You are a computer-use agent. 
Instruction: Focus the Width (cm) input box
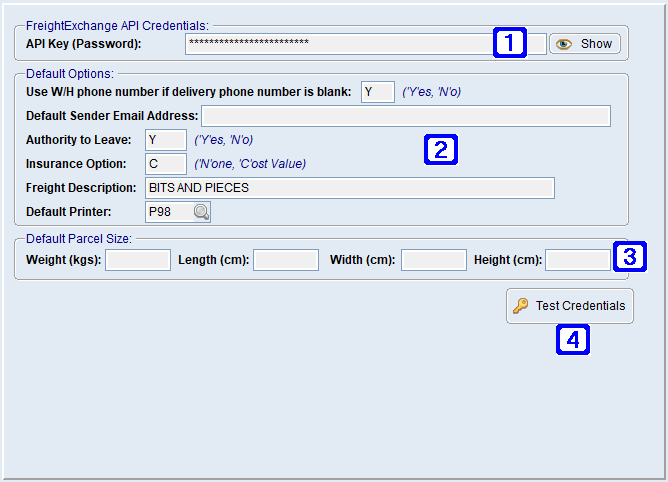click(434, 260)
